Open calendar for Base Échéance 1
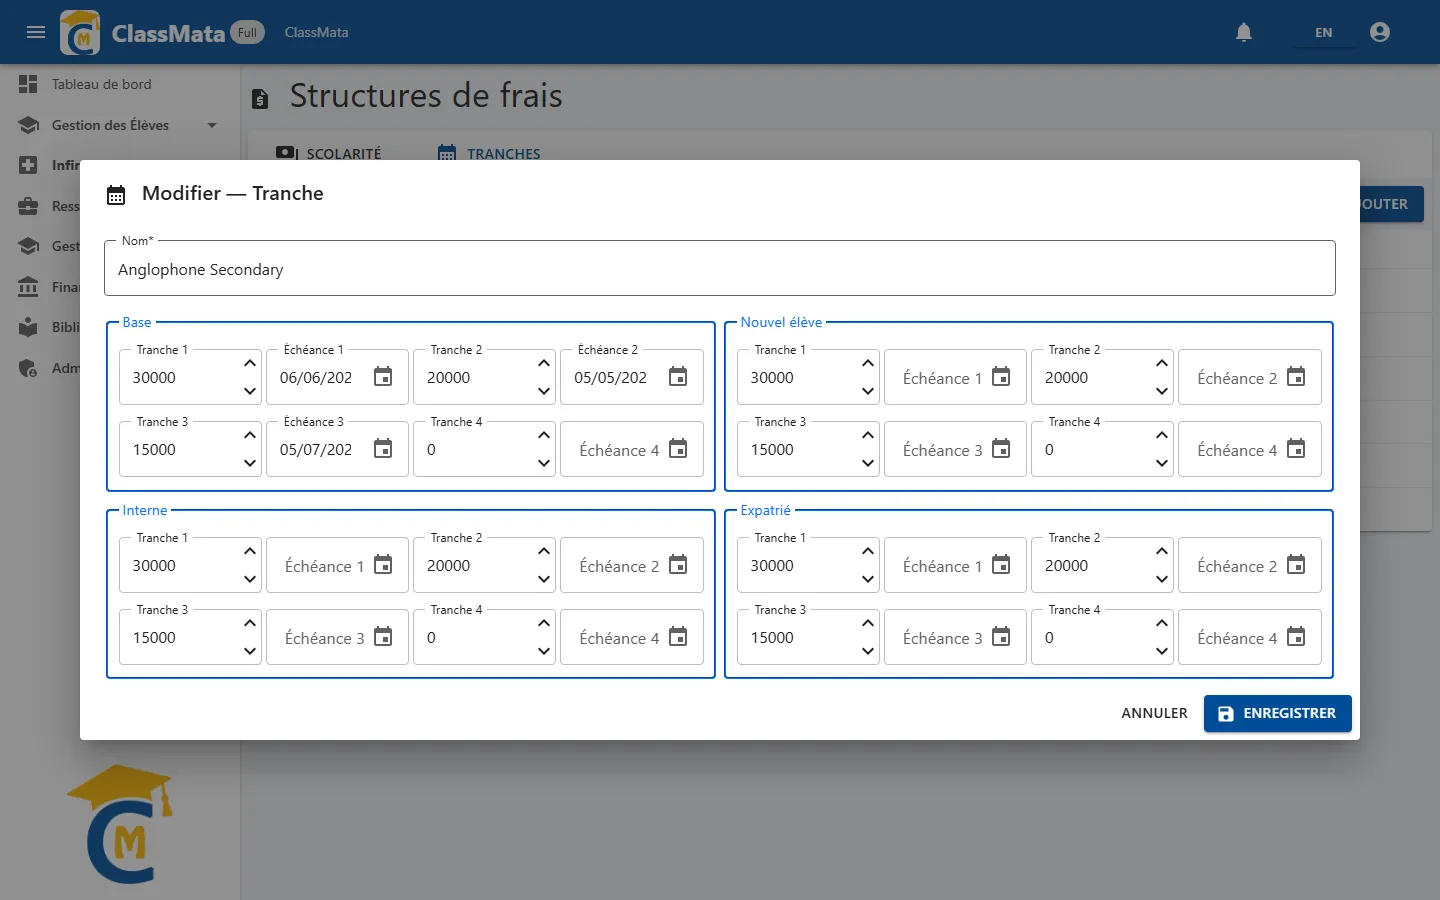 (383, 377)
